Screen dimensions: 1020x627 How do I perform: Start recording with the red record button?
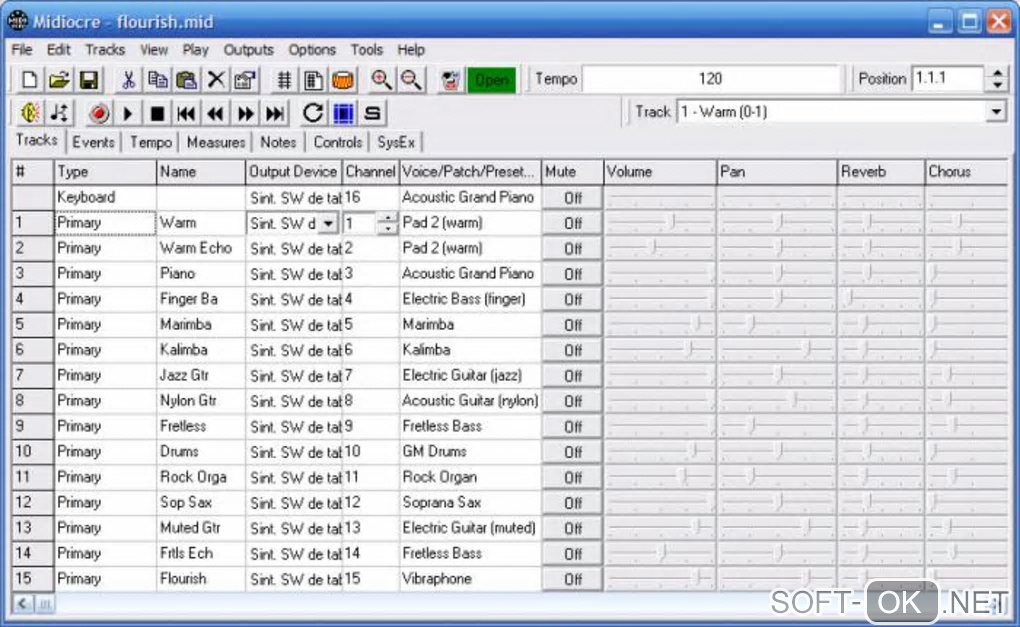(99, 113)
